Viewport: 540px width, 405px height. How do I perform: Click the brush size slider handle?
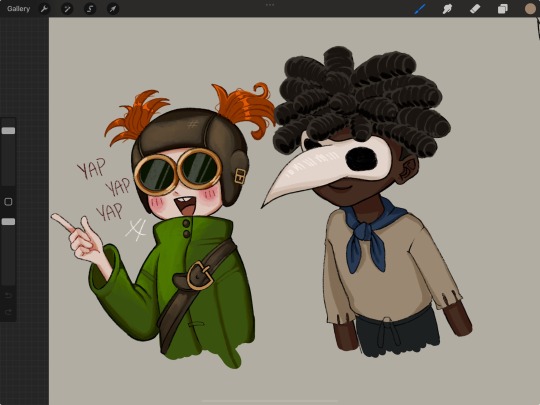point(8,131)
